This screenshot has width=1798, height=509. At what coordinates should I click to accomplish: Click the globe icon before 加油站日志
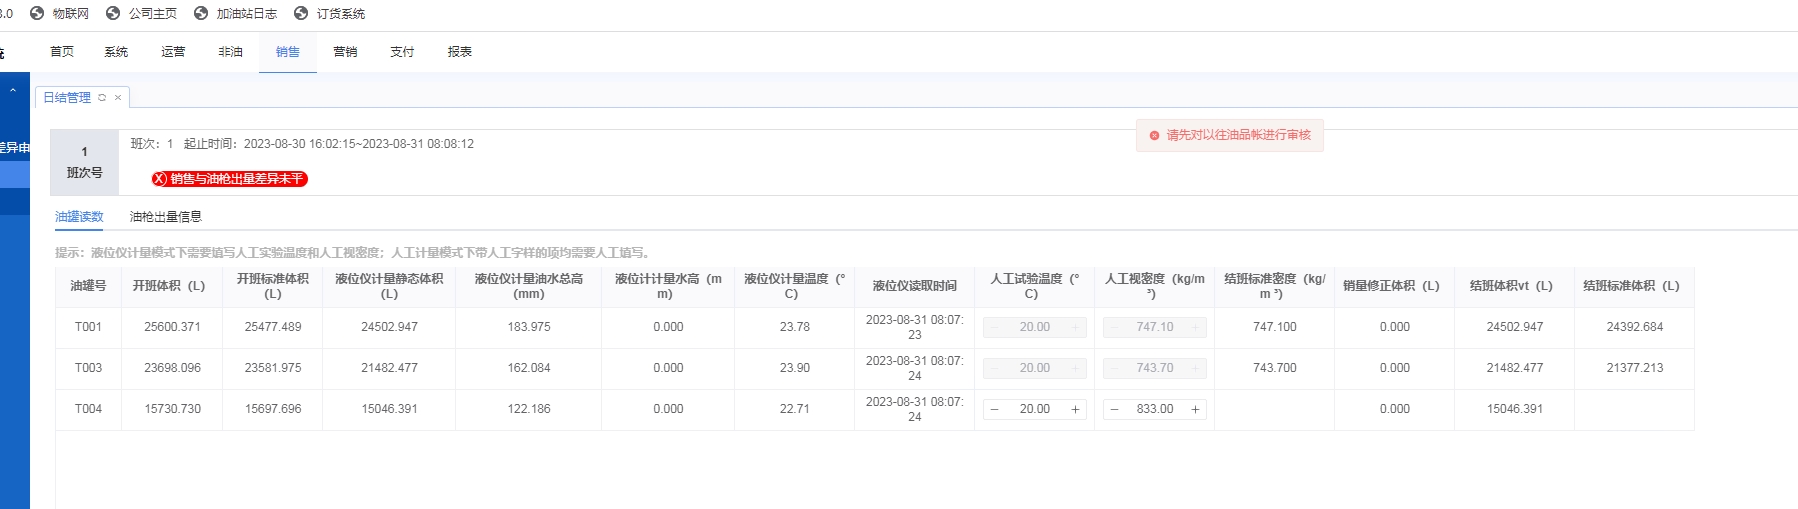pyautogui.click(x=201, y=13)
